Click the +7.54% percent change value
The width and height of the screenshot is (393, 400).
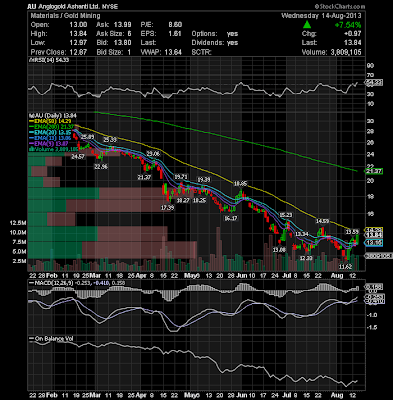tap(348, 25)
